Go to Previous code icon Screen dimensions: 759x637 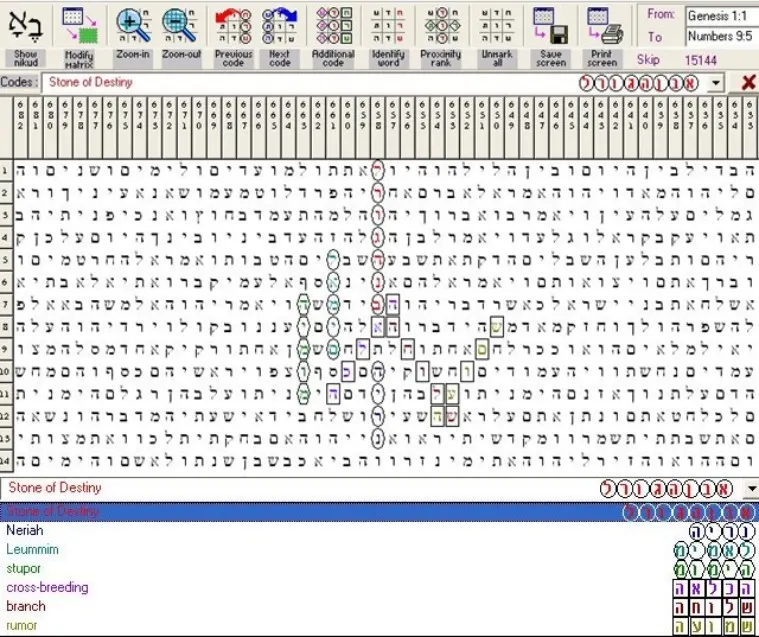pyautogui.click(x=233, y=25)
